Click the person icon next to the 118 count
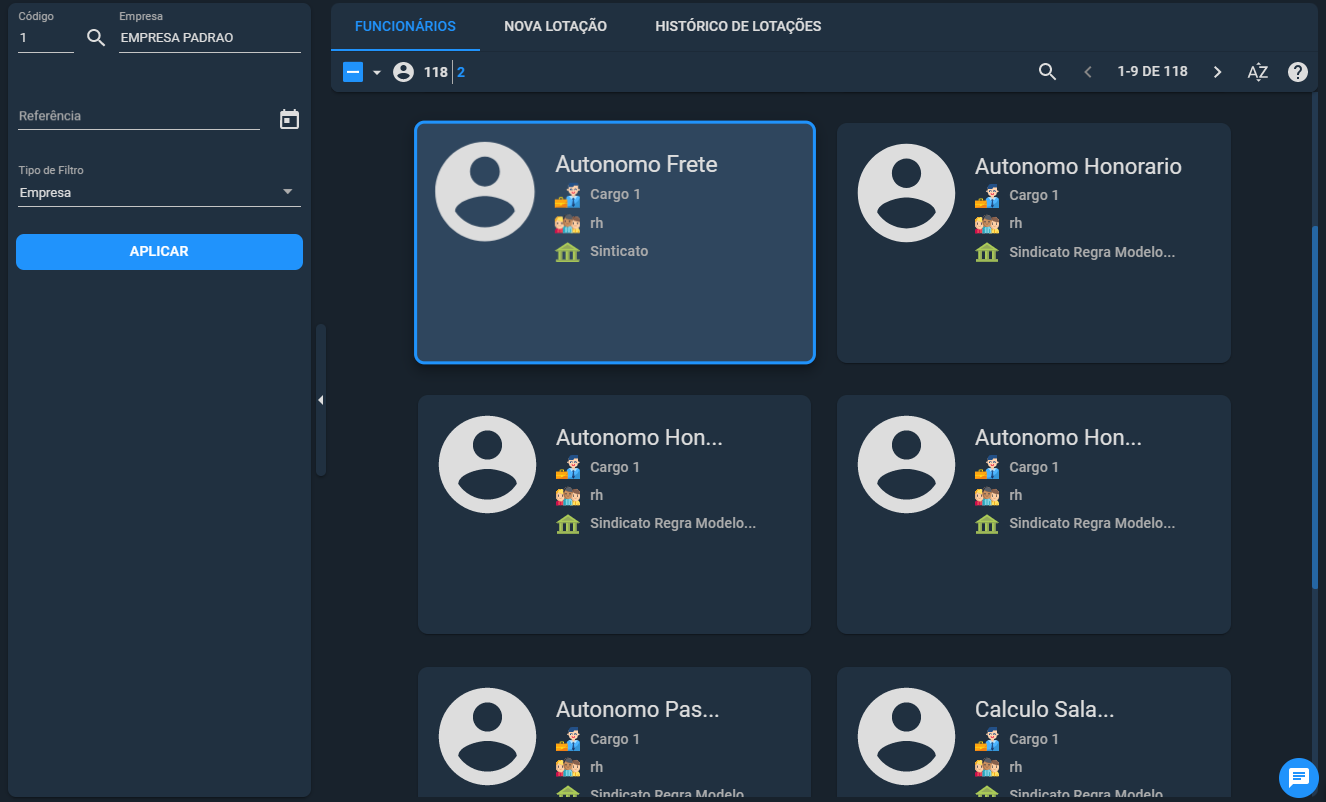 [x=403, y=72]
